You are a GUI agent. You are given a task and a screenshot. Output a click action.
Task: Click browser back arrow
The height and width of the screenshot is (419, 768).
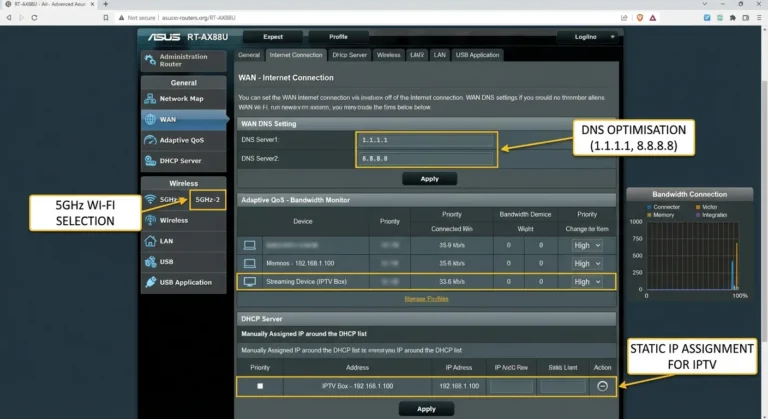click(x=9, y=18)
